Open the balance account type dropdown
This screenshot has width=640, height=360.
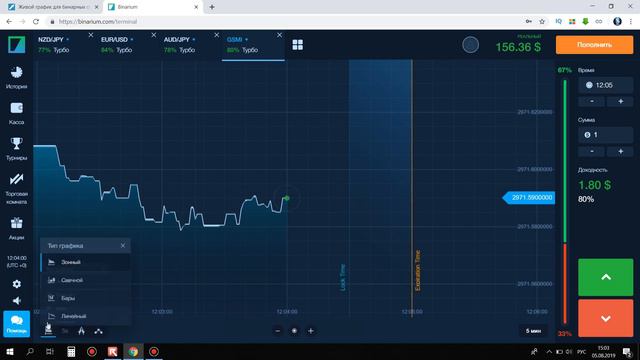pos(518,44)
